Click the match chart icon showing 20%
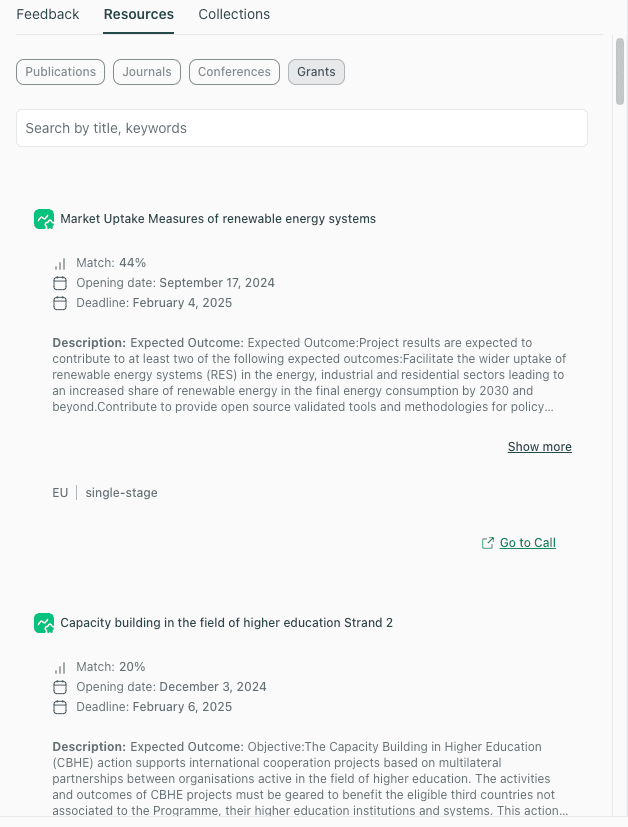 click(60, 667)
